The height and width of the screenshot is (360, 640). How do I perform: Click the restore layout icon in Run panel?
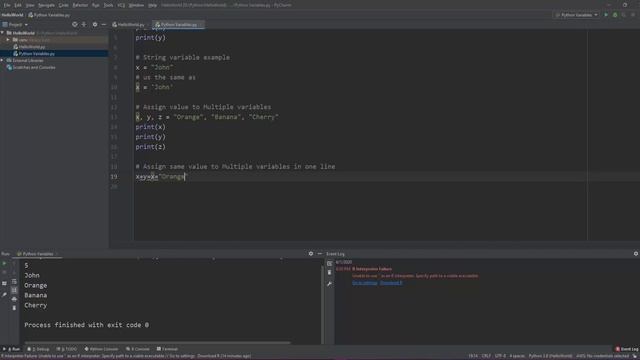(4, 283)
